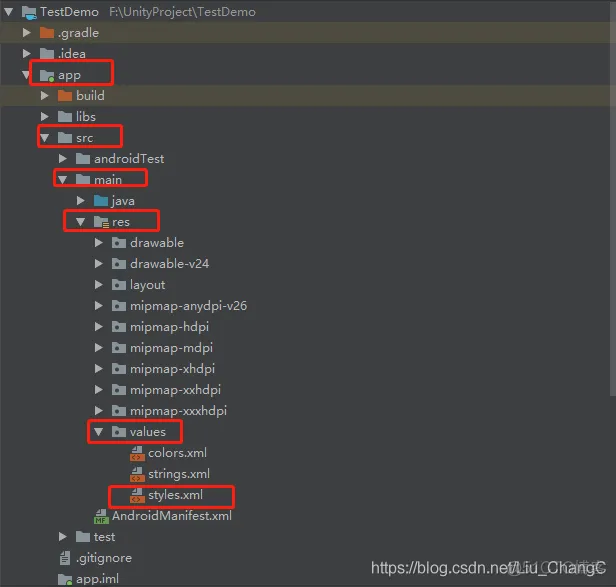Screen dimensions: 616x587
Task: Expand the .idea folder arrow
Action: [x=27, y=53]
